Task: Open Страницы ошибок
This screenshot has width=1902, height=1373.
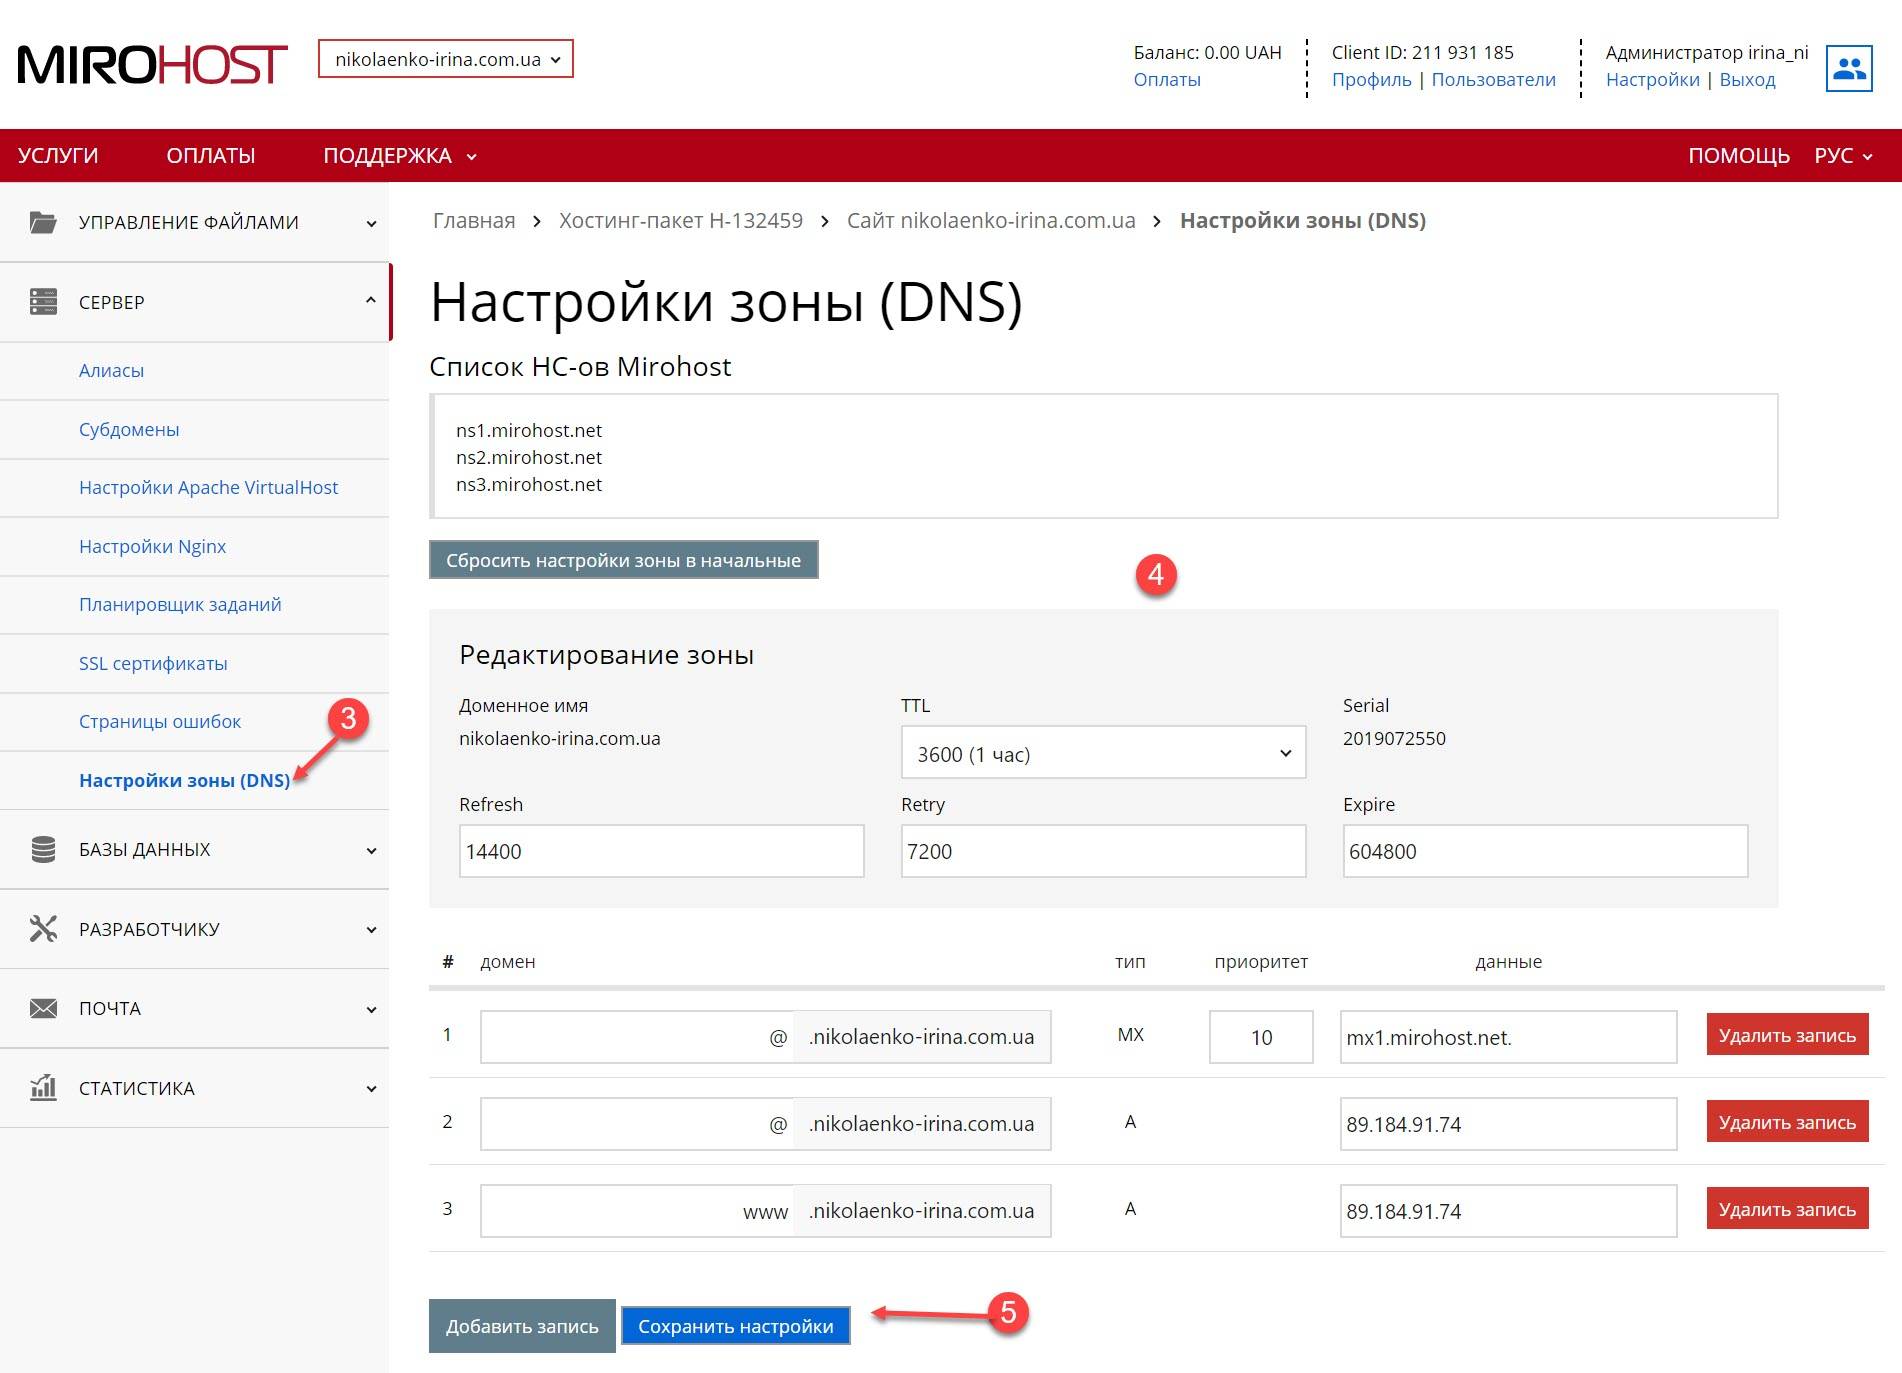Action: pyautogui.click(x=160, y=721)
